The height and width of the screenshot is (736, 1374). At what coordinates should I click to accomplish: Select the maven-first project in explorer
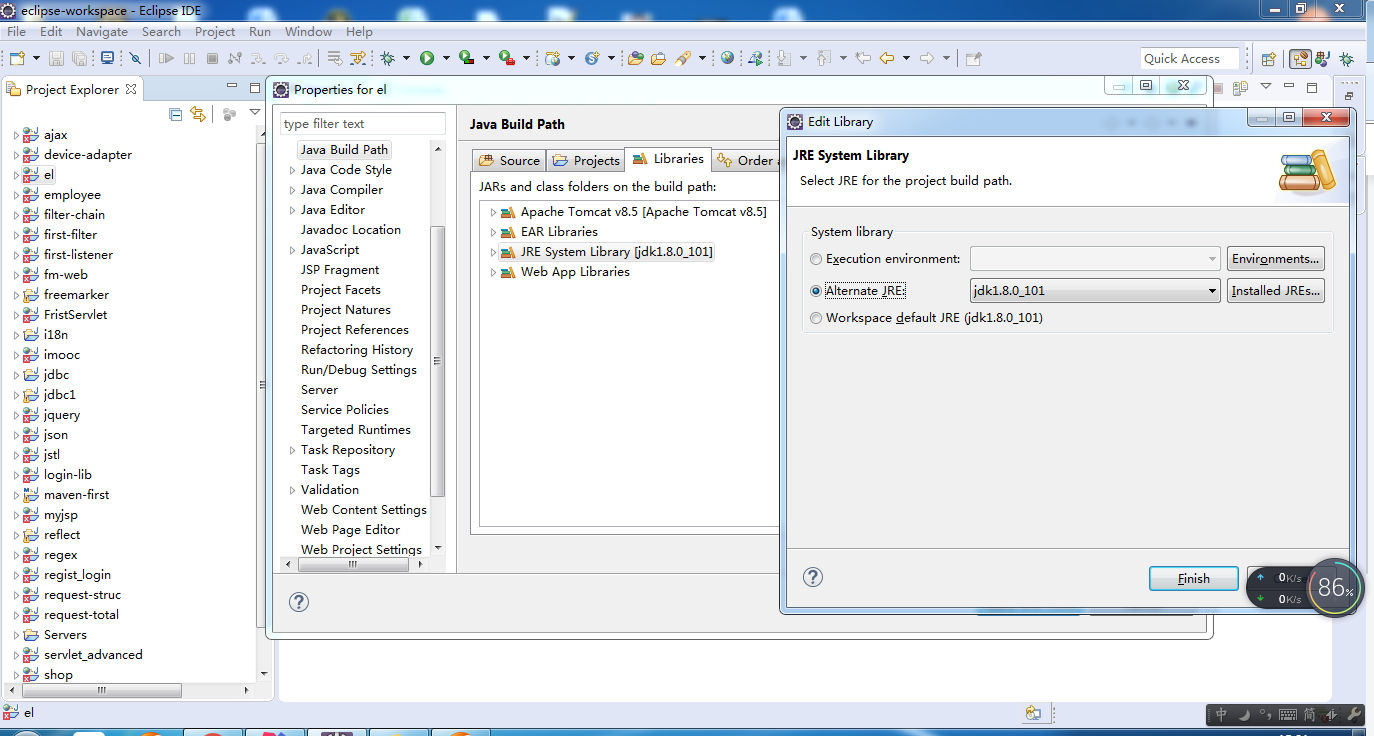tap(77, 495)
